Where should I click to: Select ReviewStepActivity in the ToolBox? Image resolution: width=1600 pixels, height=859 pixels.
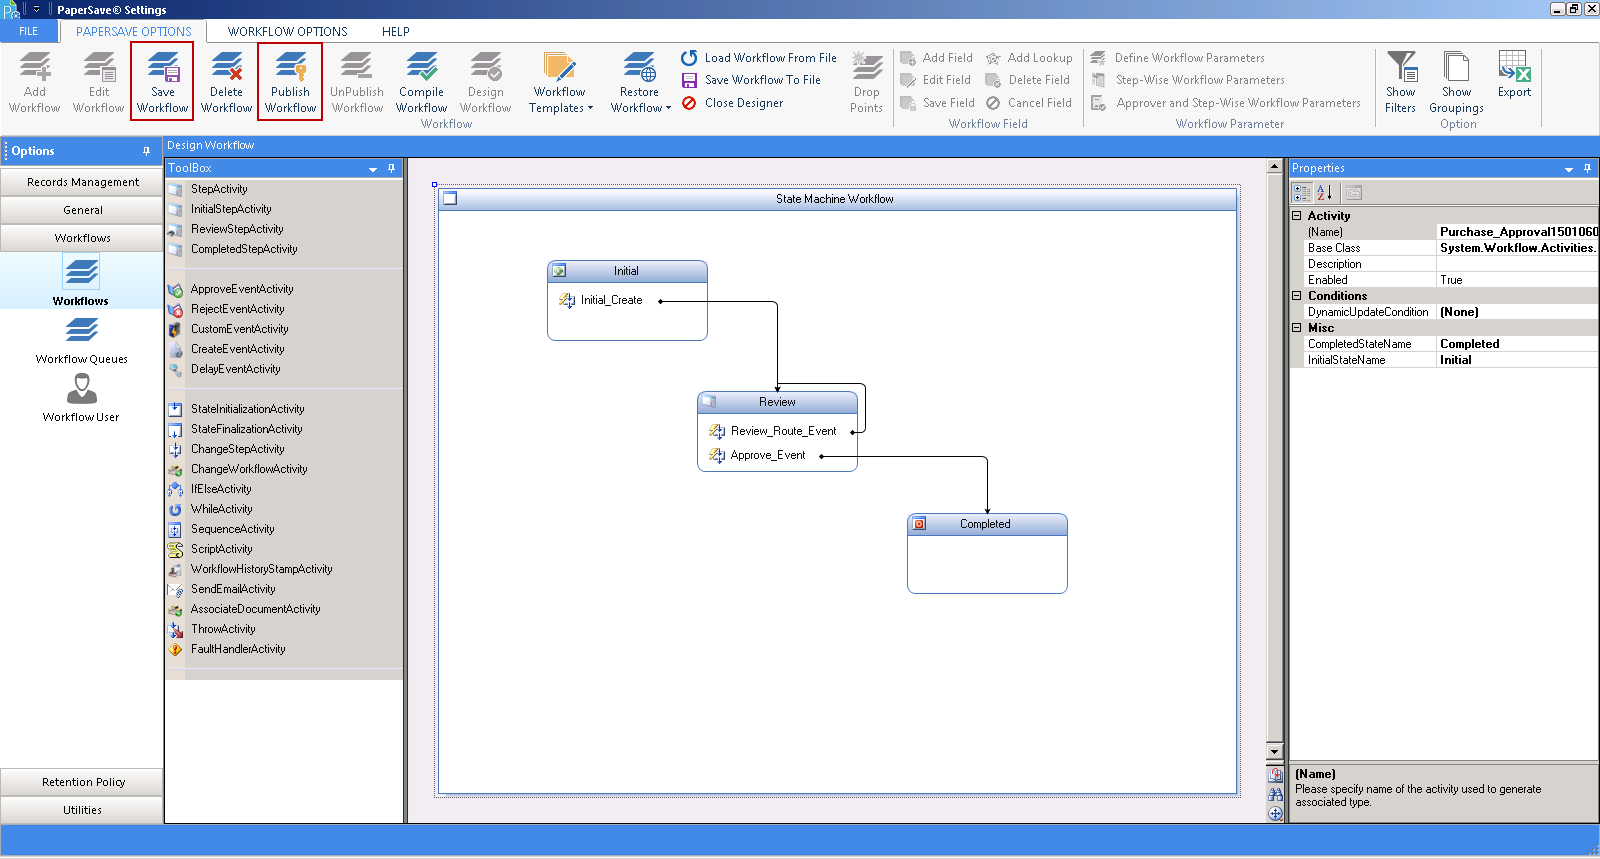pyautogui.click(x=237, y=229)
